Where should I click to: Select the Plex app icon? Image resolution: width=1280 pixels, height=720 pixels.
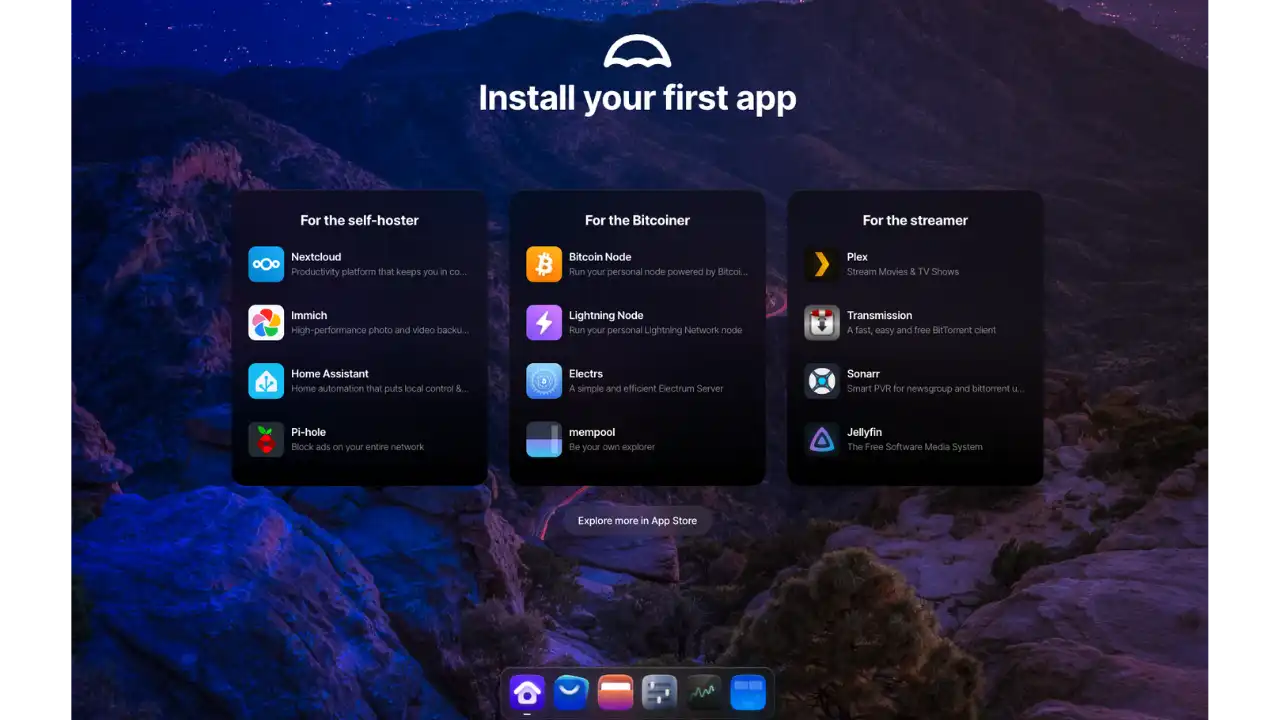(822, 264)
